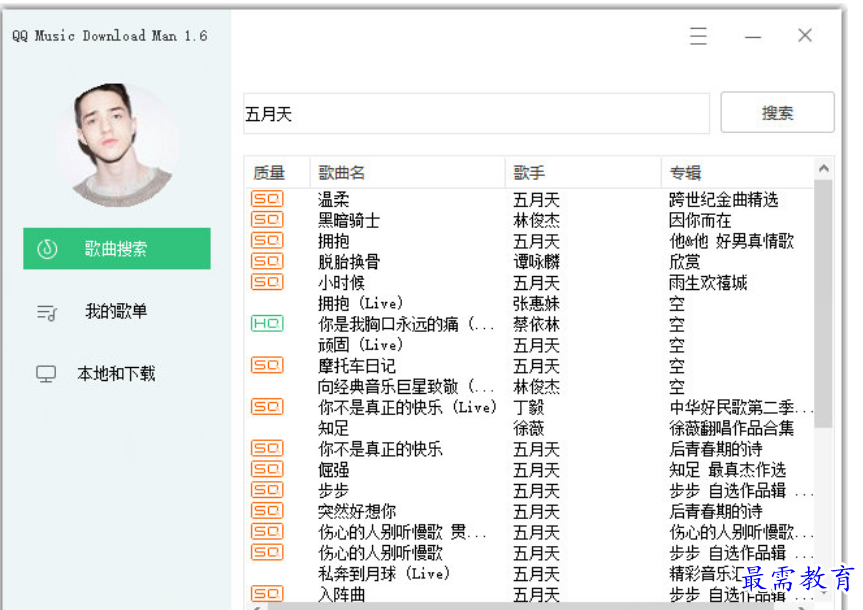This screenshot has height=610, width=863.
Task: Click the SQ badge on 步步 row
Action: [267, 490]
